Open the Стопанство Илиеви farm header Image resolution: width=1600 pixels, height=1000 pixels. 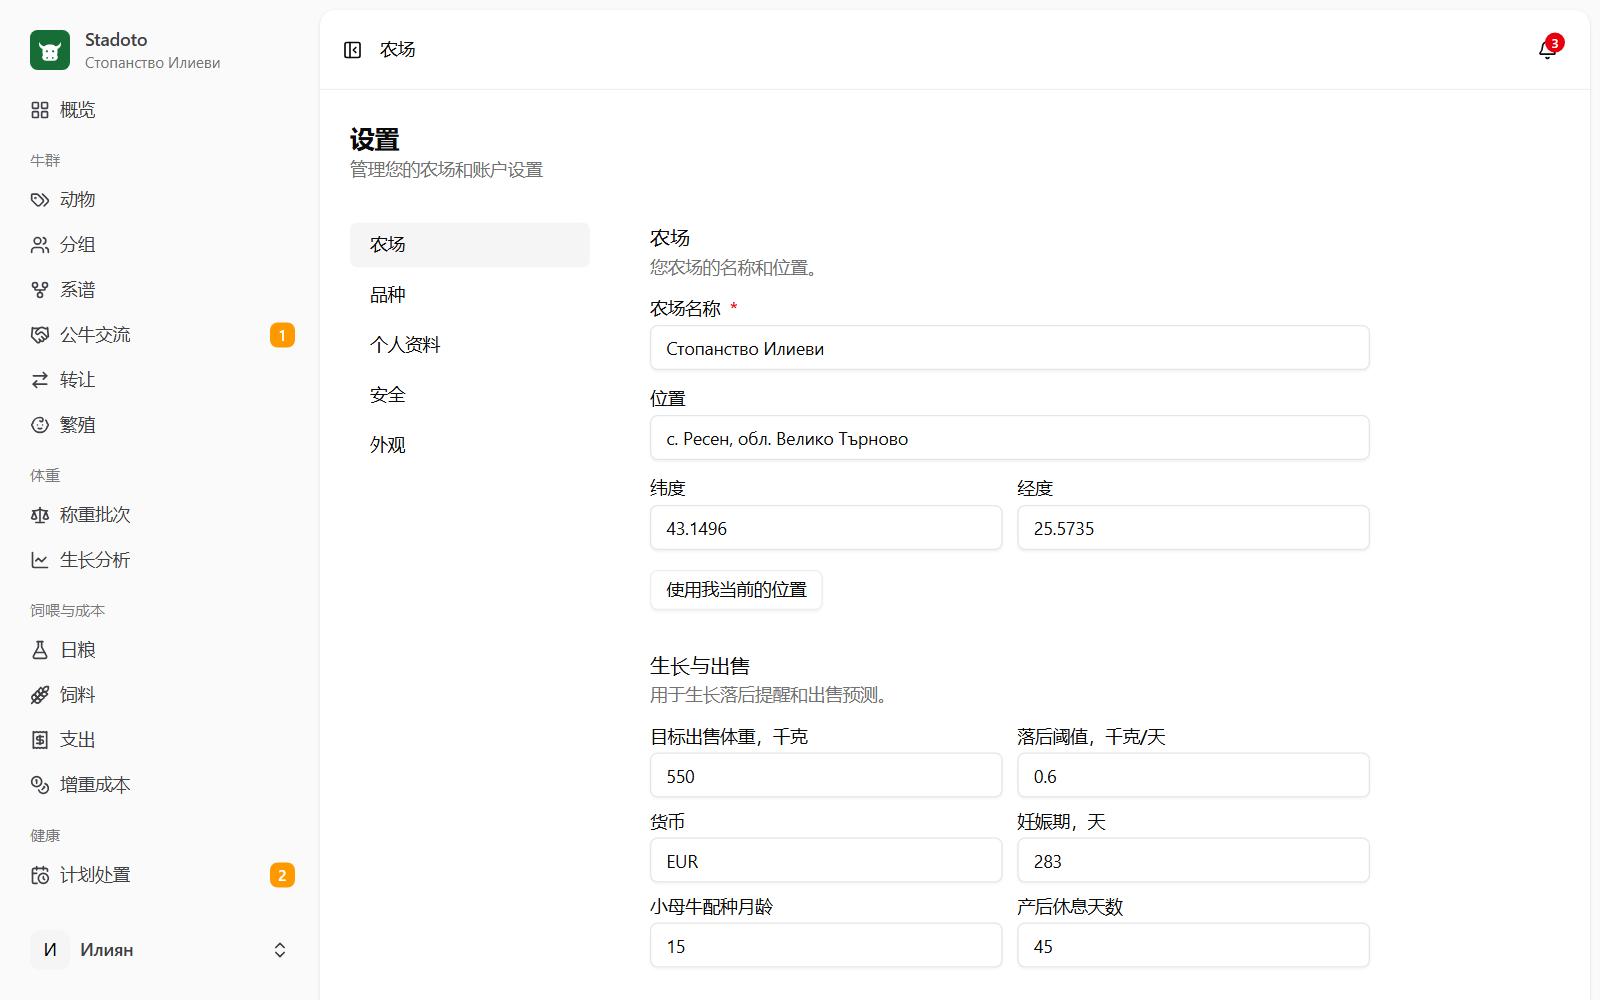tap(160, 50)
